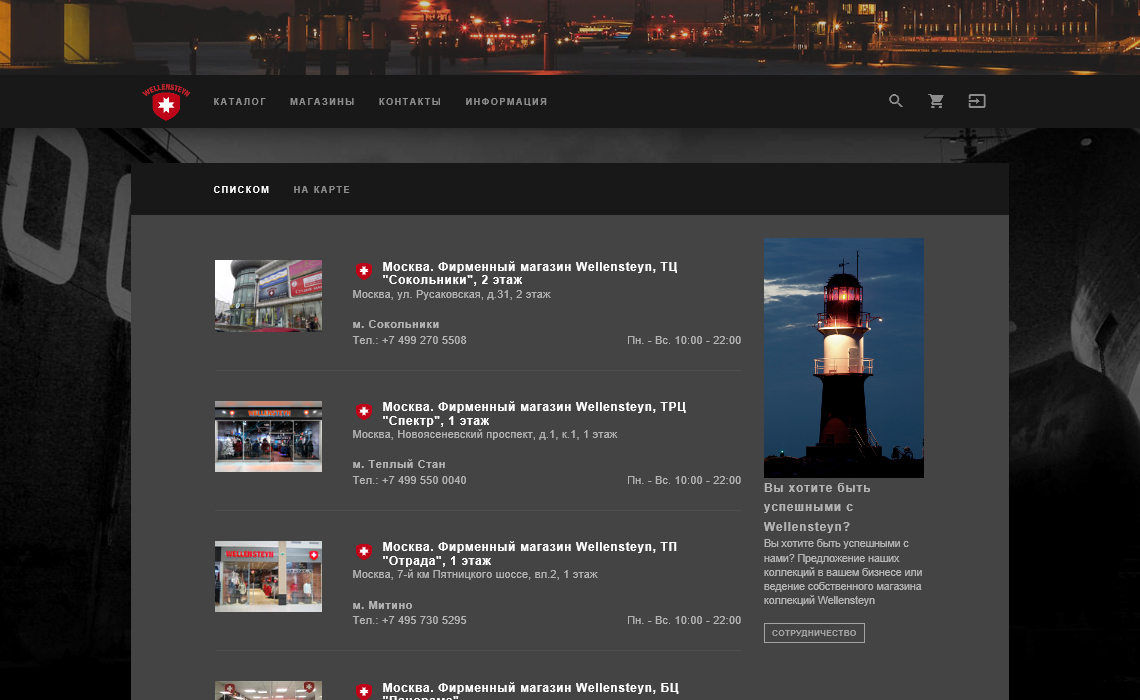Click phone number +7 499 550 0040
The image size is (1140, 700).
point(424,480)
